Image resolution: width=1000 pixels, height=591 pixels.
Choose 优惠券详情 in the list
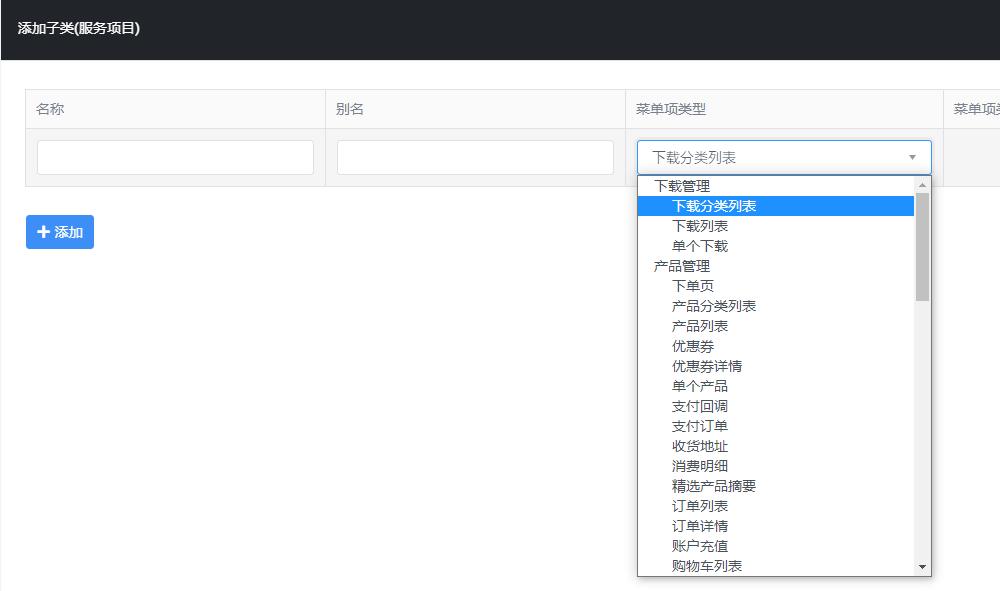pos(707,366)
